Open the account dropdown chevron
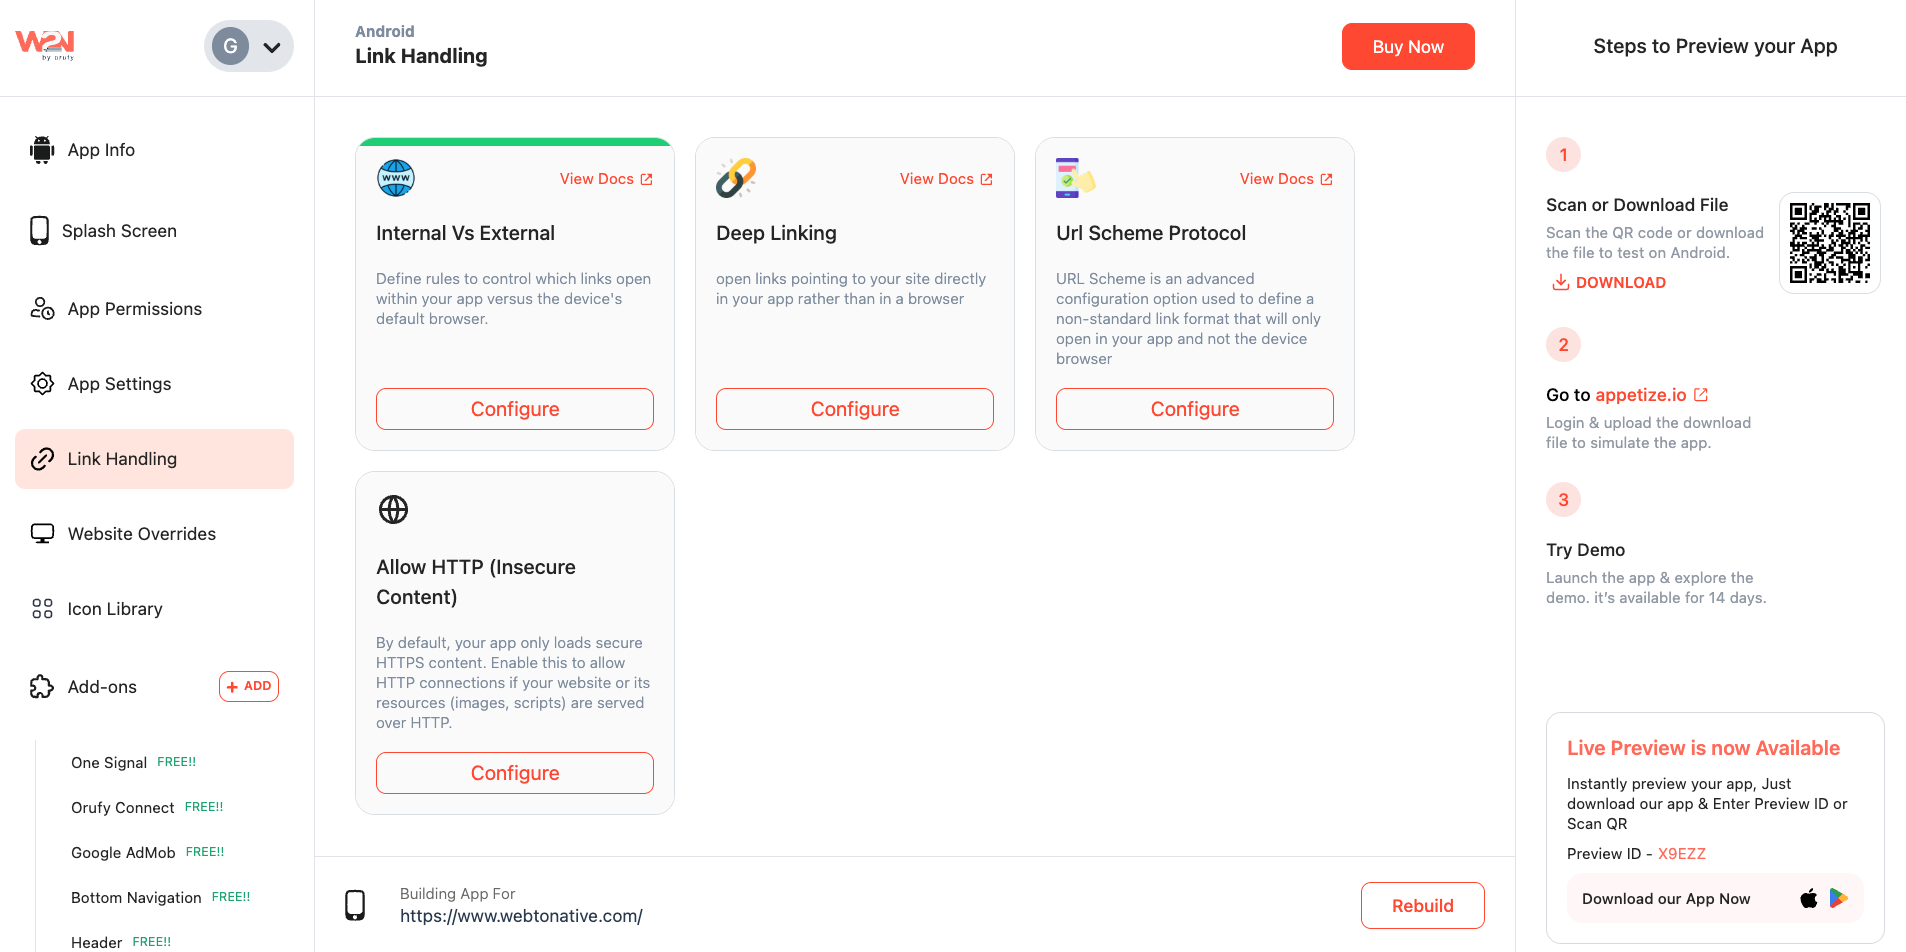The width and height of the screenshot is (1906, 952). [271, 47]
